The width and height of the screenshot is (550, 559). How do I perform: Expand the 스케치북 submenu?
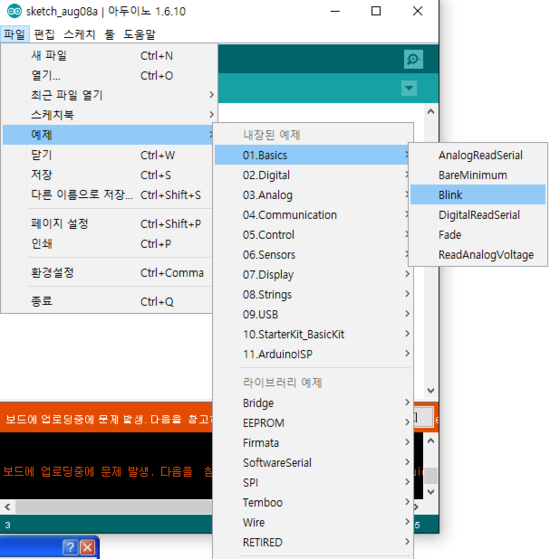[x=109, y=115]
